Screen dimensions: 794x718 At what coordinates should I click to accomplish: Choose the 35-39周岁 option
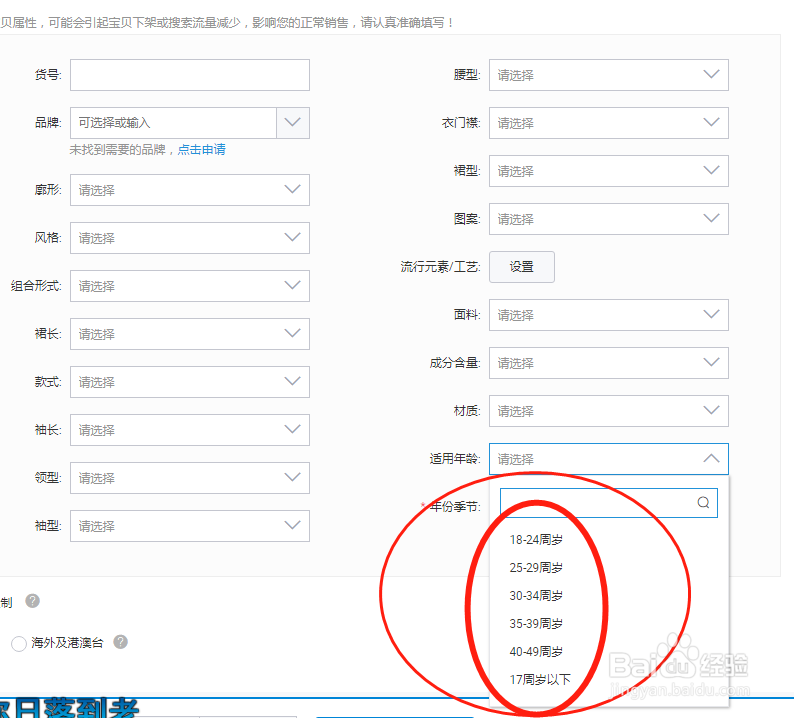click(x=536, y=623)
